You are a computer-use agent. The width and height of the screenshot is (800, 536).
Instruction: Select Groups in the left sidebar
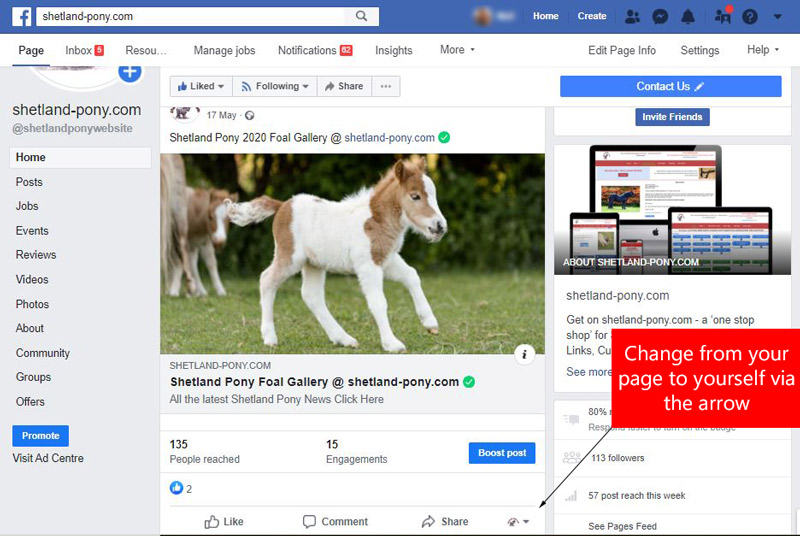[33, 377]
